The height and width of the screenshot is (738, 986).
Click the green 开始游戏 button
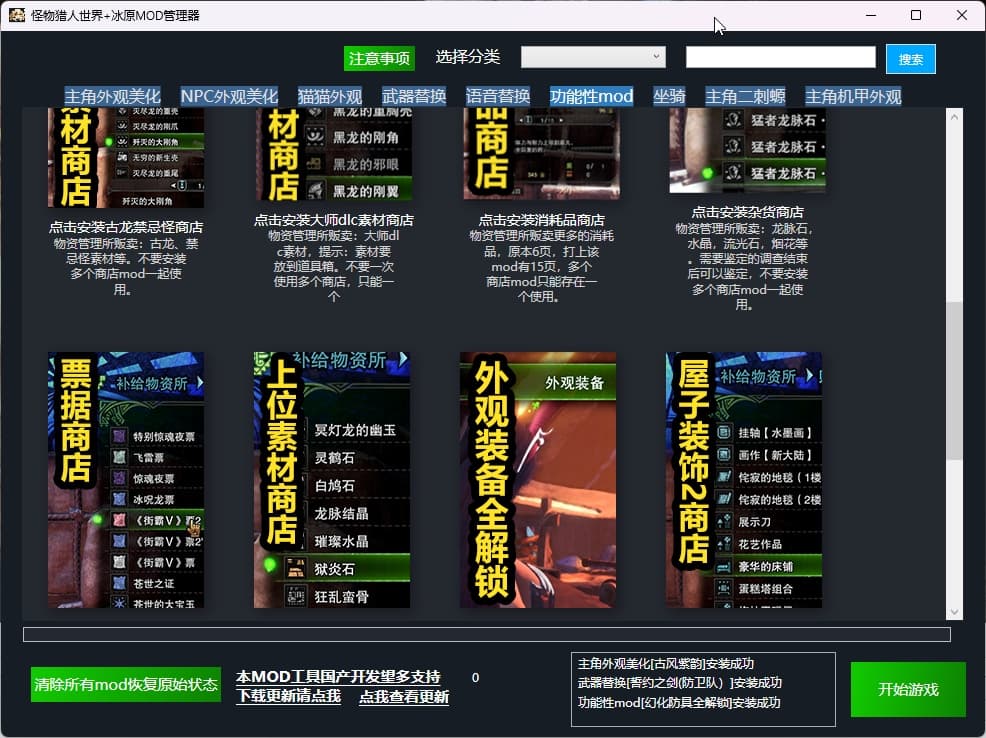[x=908, y=689]
